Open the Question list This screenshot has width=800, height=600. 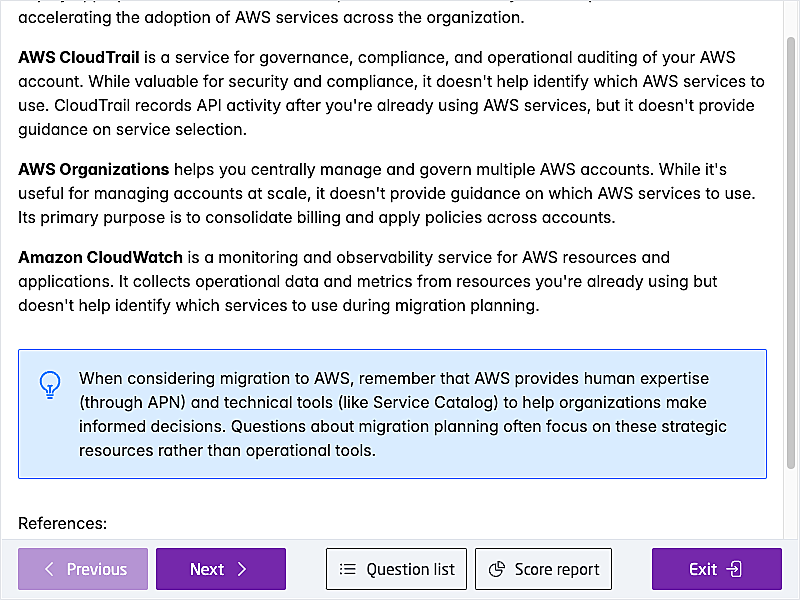point(396,569)
